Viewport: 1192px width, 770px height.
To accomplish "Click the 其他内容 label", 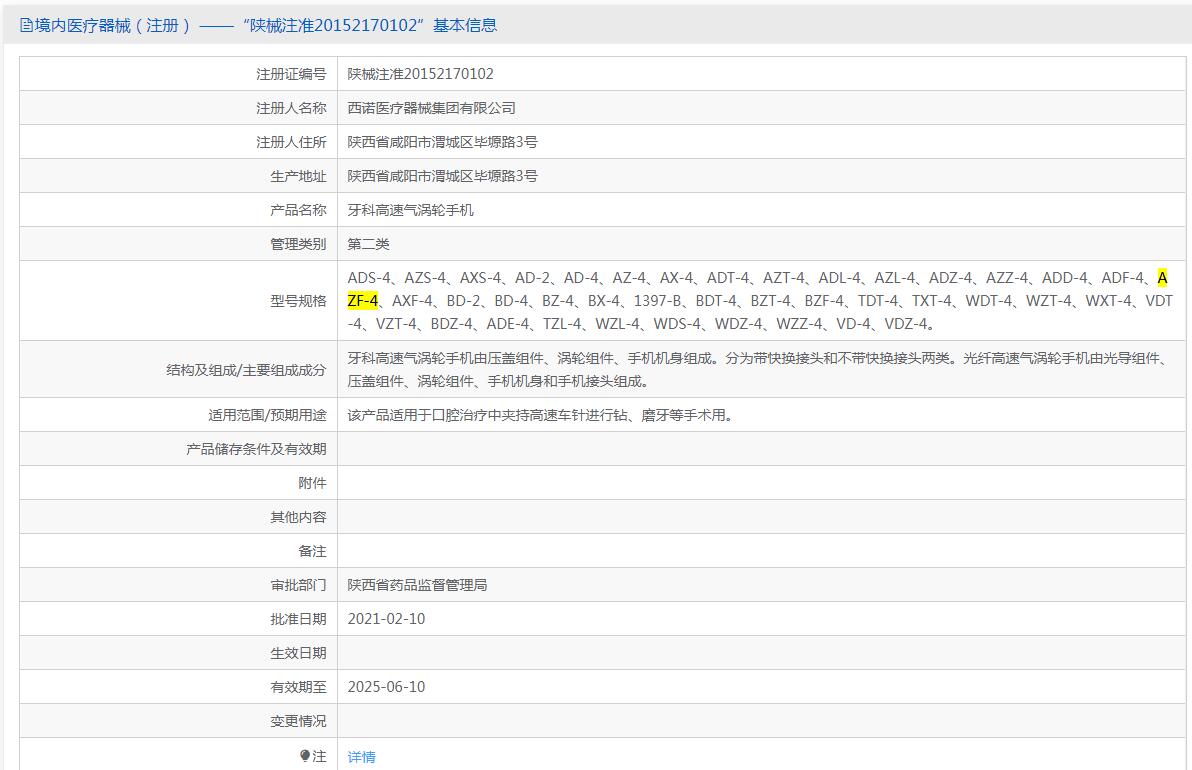I will (298, 517).
